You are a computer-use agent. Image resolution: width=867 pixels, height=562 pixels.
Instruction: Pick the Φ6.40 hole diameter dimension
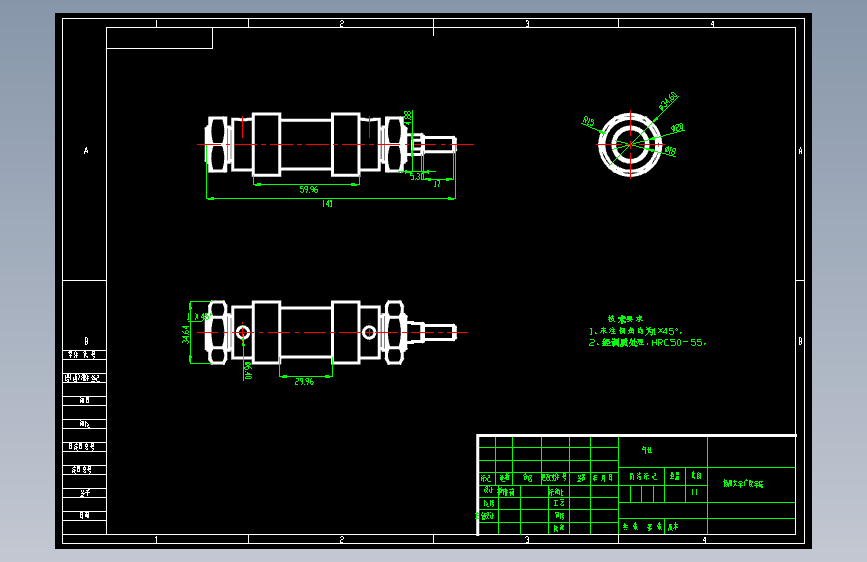click(248, 371)
